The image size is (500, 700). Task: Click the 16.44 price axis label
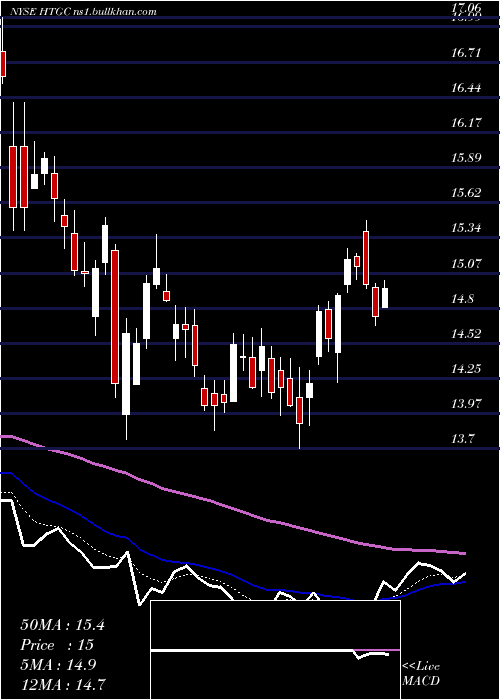point(466,88)
